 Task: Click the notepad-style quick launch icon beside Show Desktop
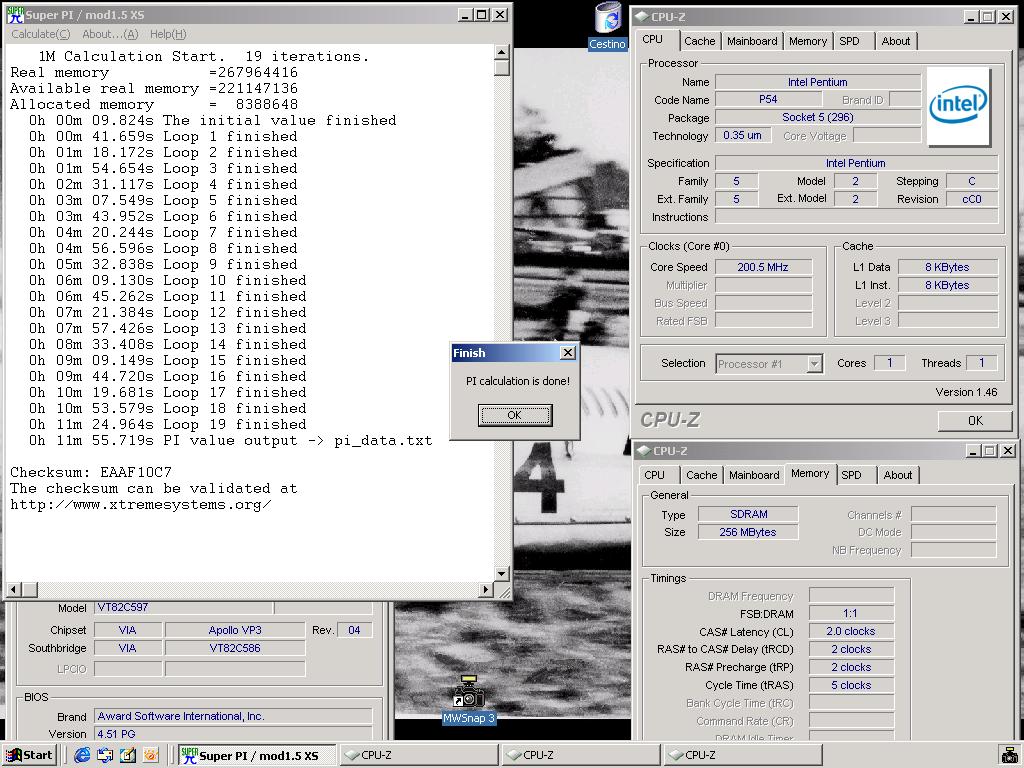point(128,755)
